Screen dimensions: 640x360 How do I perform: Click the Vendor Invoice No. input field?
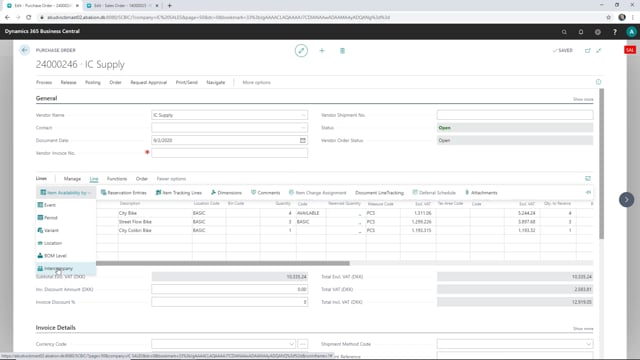(x=229, y=153)
